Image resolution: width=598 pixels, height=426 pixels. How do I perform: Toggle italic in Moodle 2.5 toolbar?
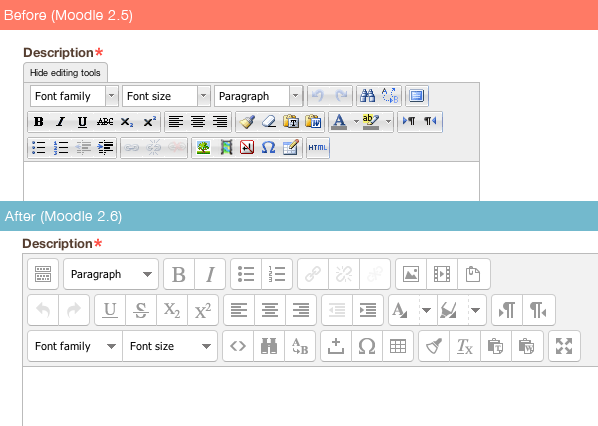coord(60,122)
